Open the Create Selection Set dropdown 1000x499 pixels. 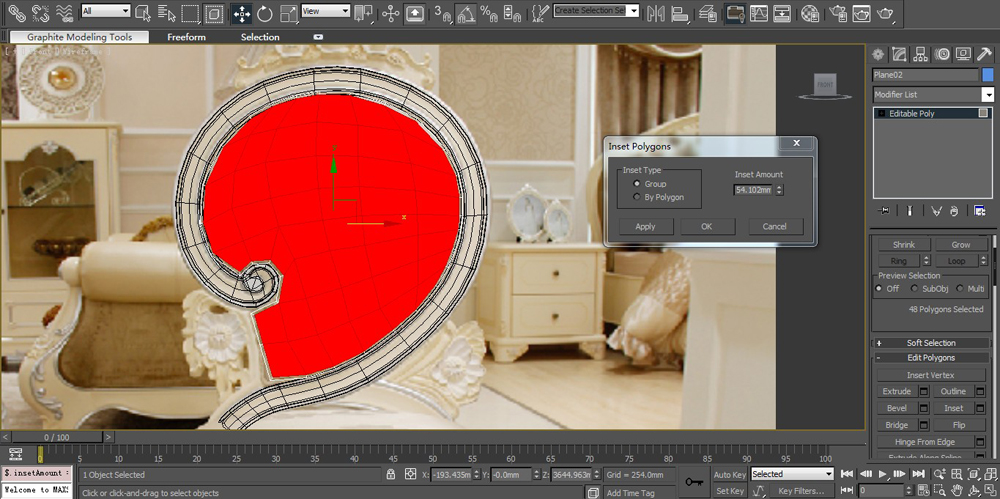click(x=596, y=10)
